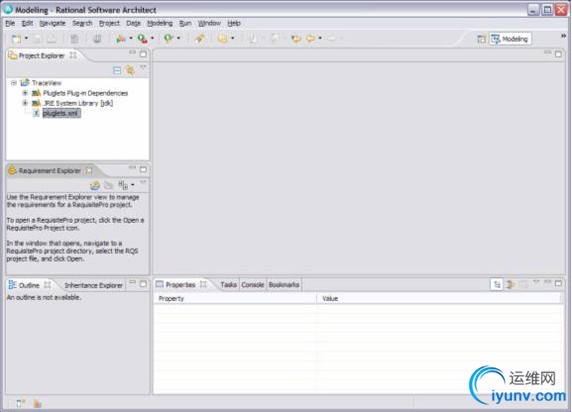Open the Run dropdown arrow
The image size is (572, 412).
click(x=152, y=38)
